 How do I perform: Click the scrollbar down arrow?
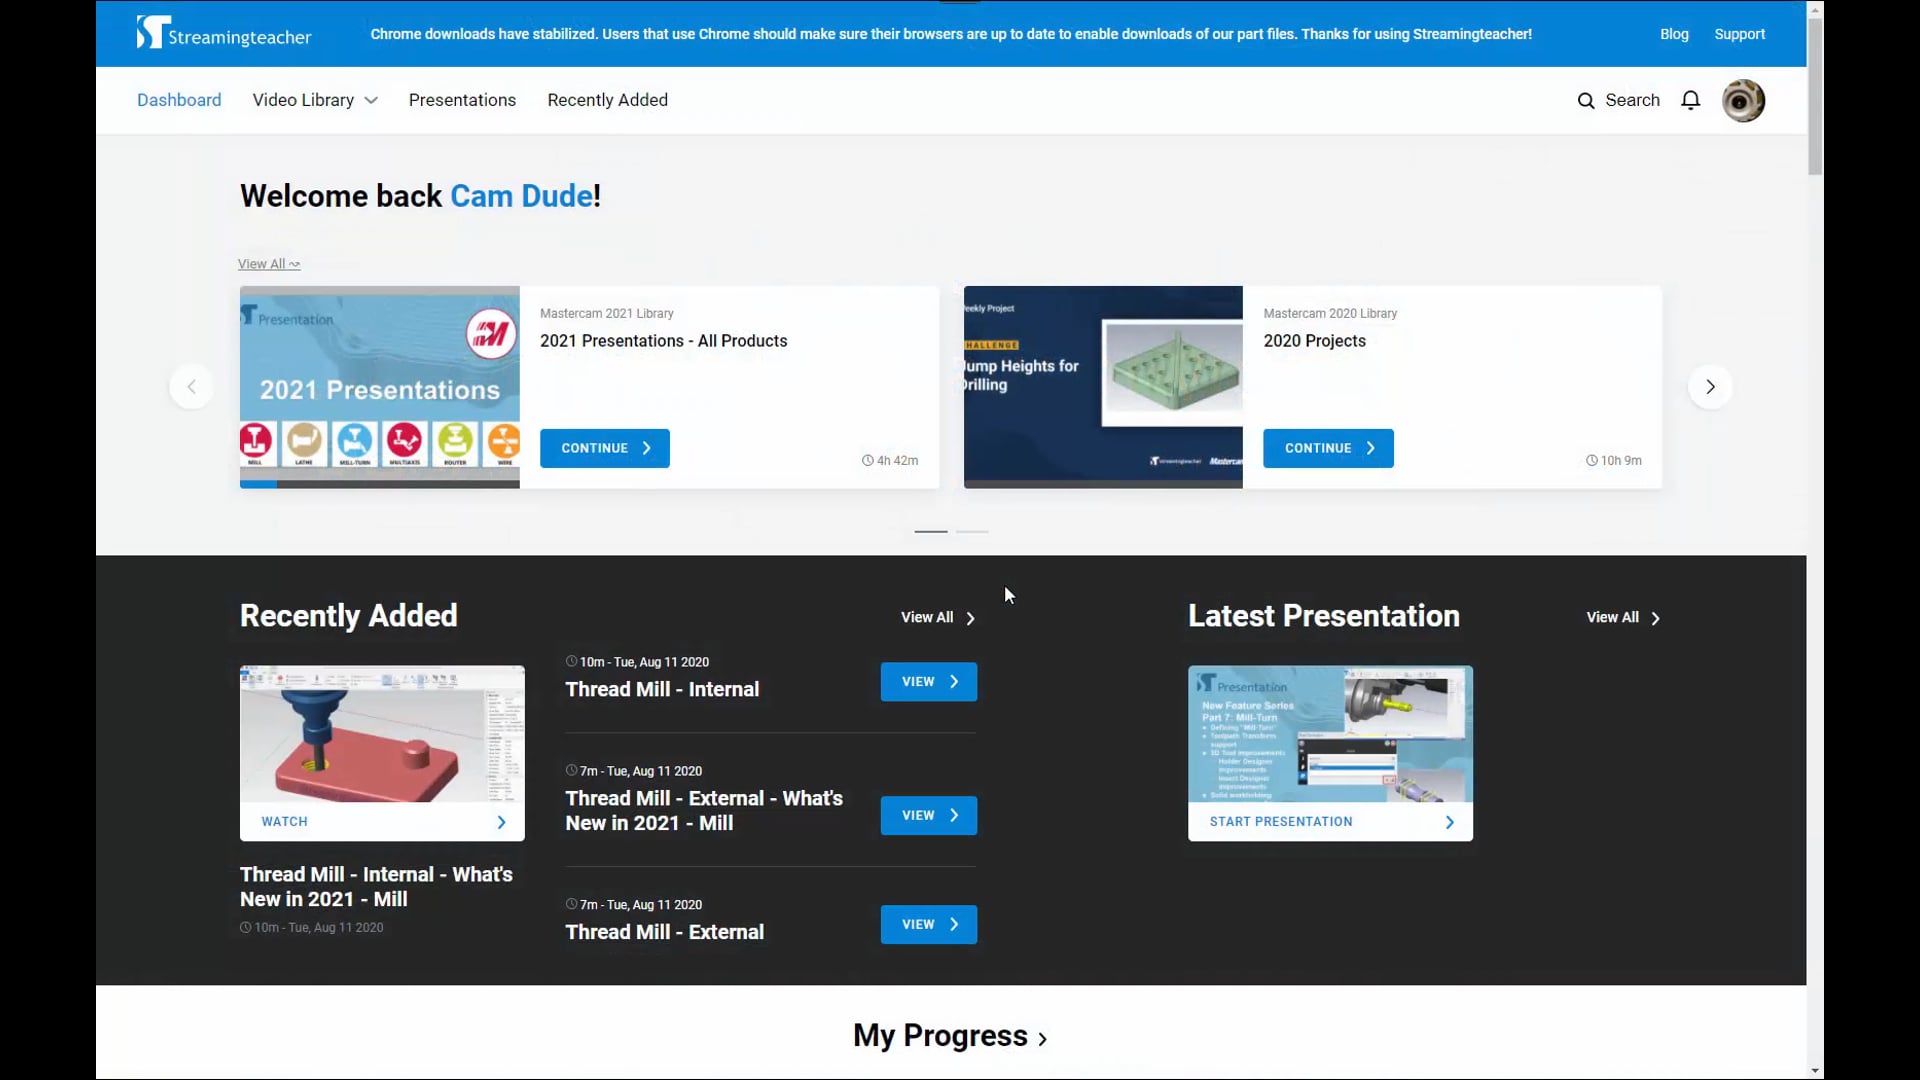1815,1071
